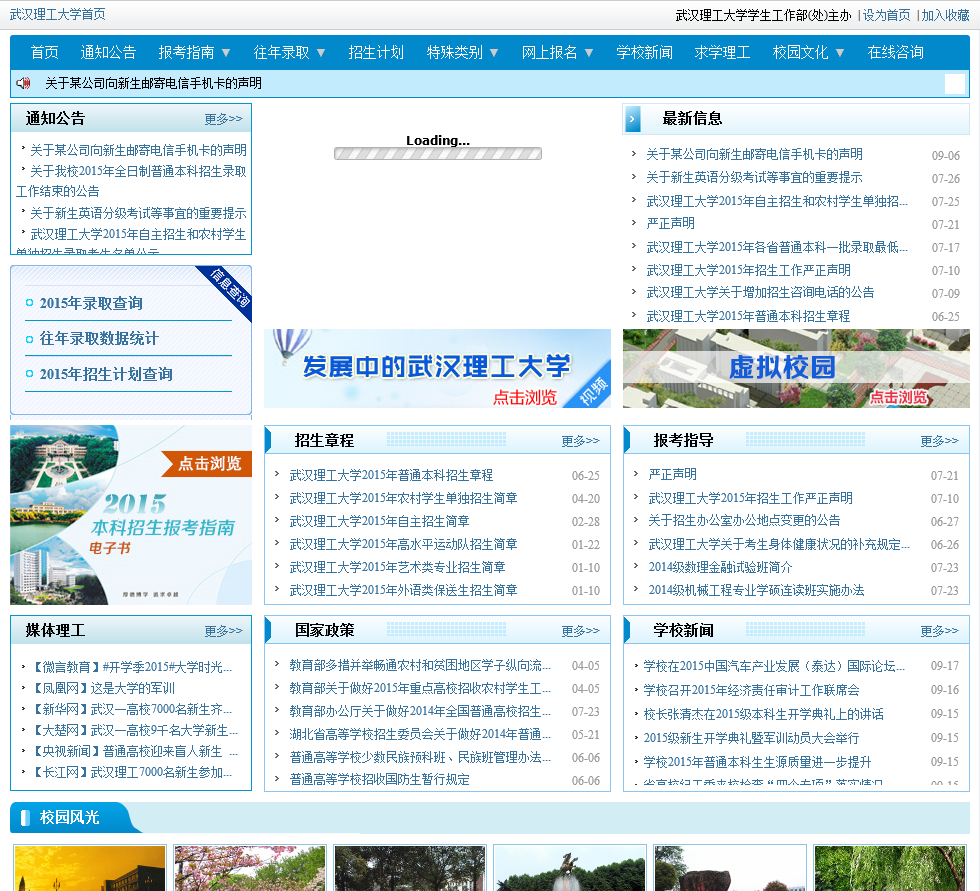This screenshot has width=980, height=891.
Task: Open the 学校新闻 navigation item
Action: tap(644, 52)
